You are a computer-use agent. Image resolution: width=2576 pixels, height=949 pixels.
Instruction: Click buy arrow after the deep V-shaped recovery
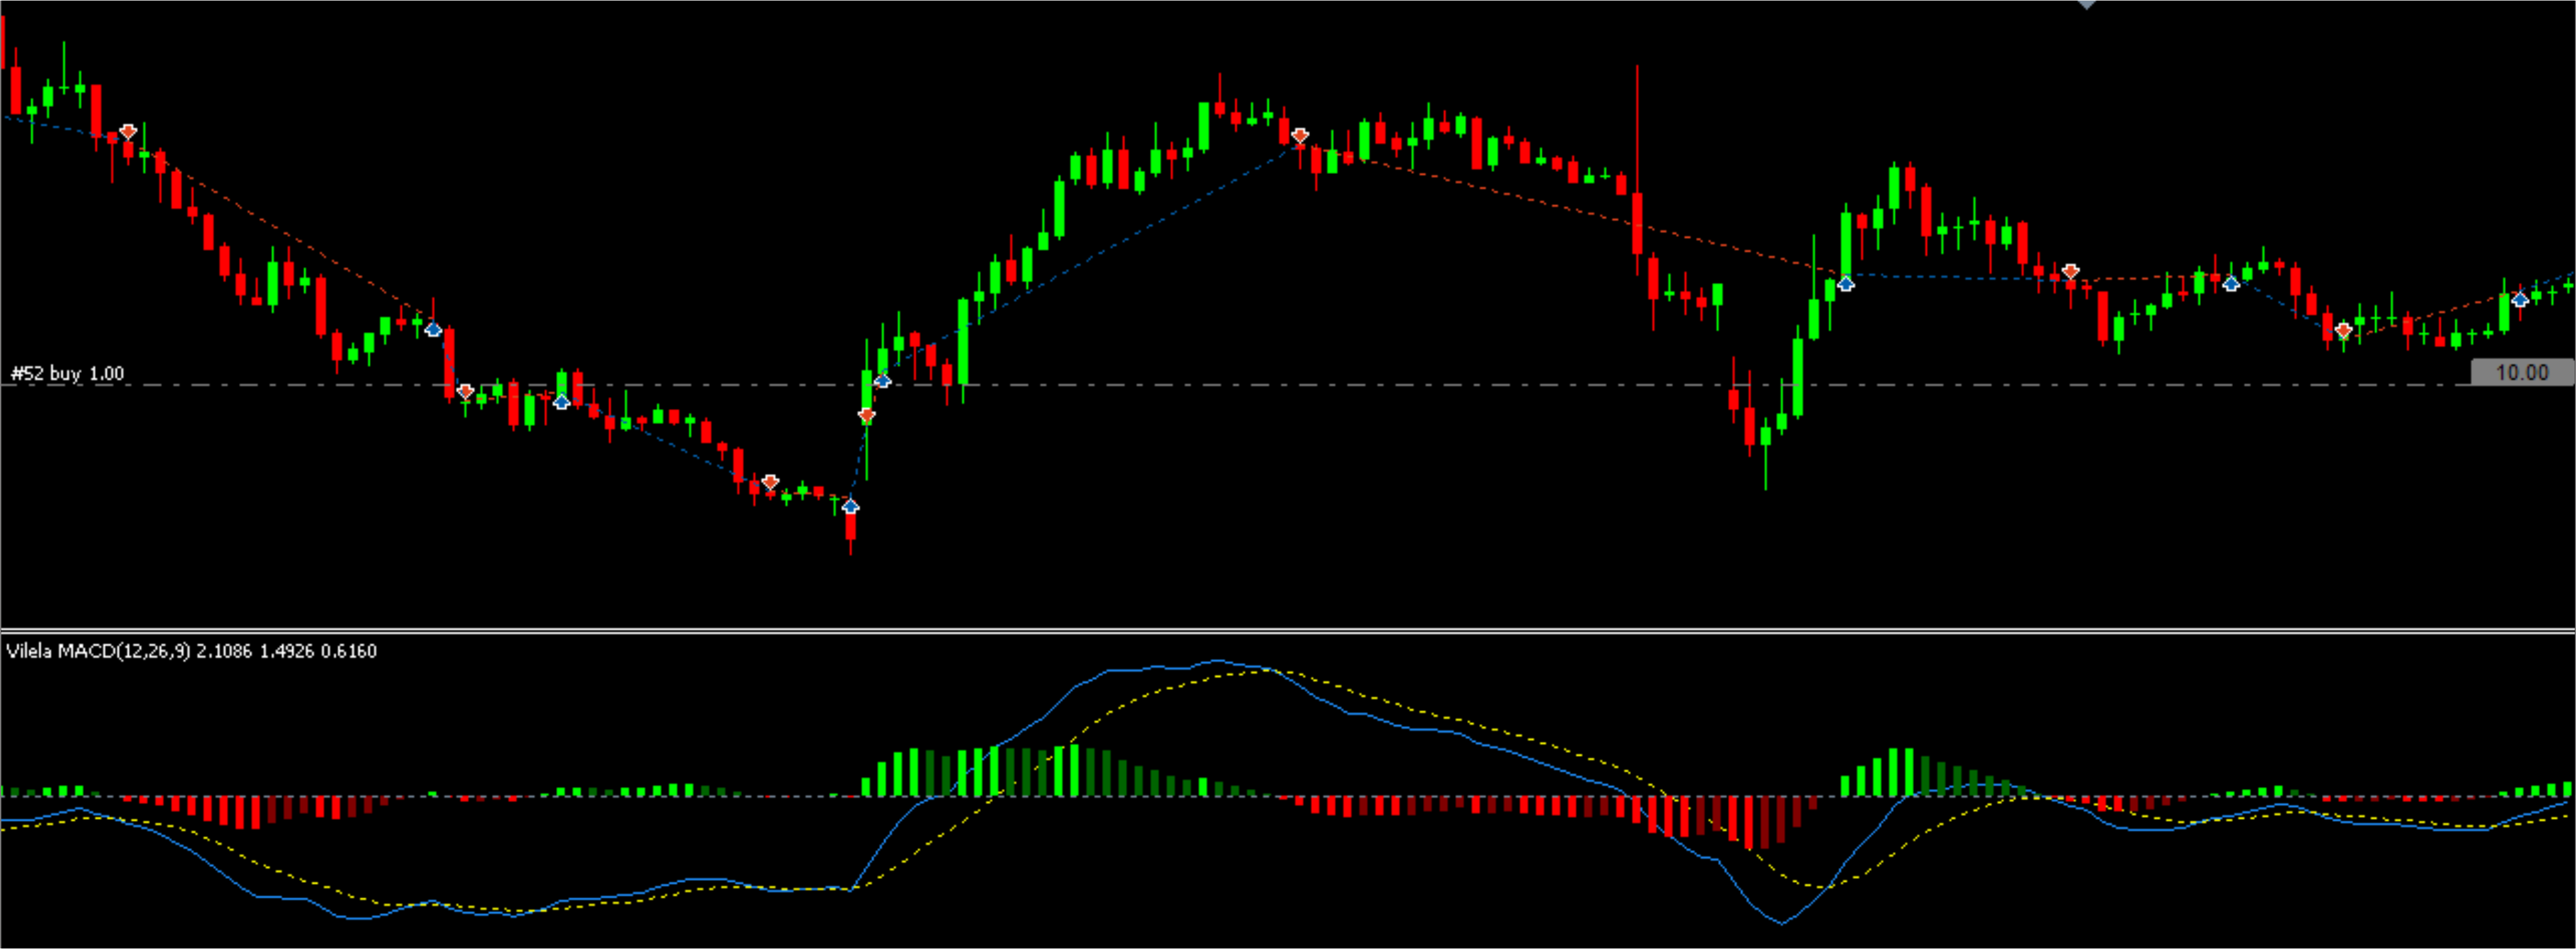[x=1846, y=284]
